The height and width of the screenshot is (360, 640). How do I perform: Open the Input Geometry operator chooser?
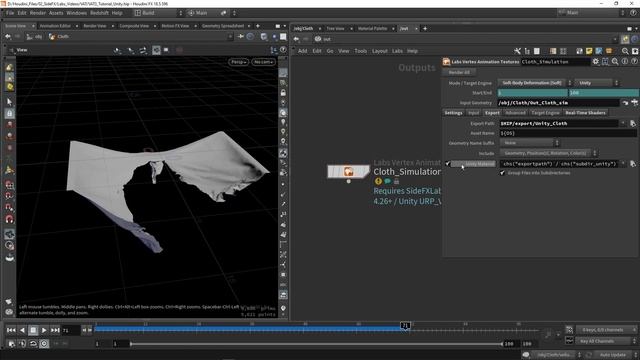[634, 103]
